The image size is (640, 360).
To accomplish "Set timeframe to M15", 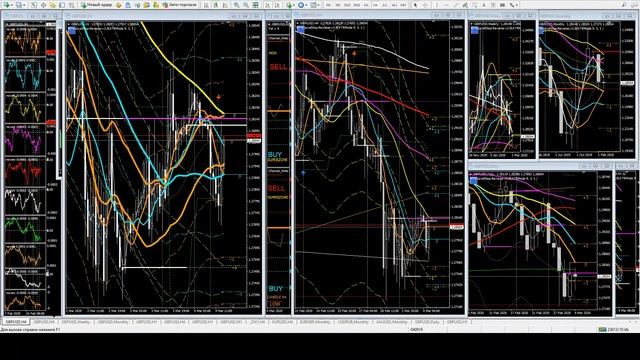I will (x=347, y=5).
